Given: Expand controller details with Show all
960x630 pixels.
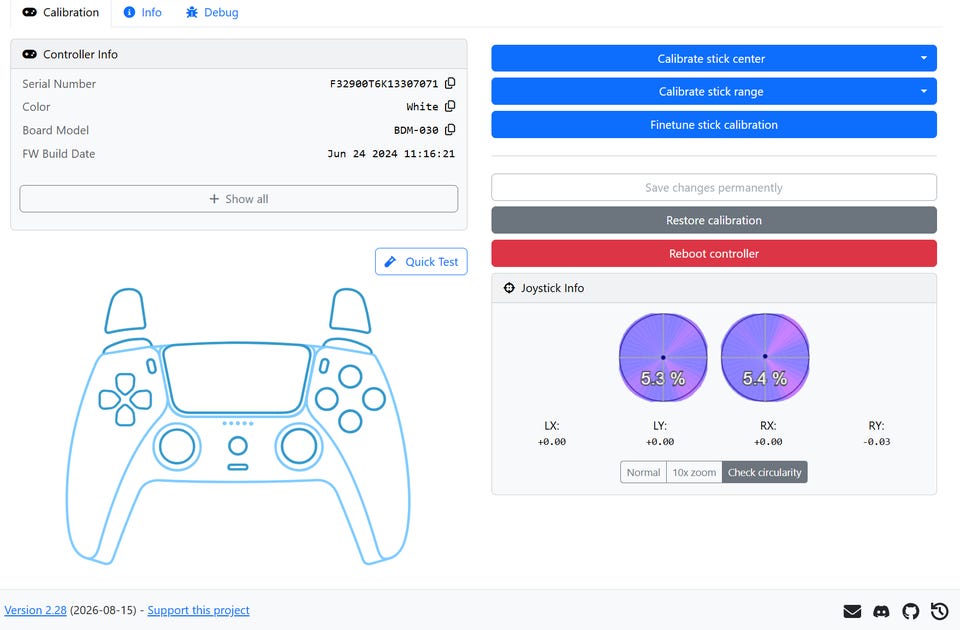Looking at the screenshot, I should (x=239, y=199).
